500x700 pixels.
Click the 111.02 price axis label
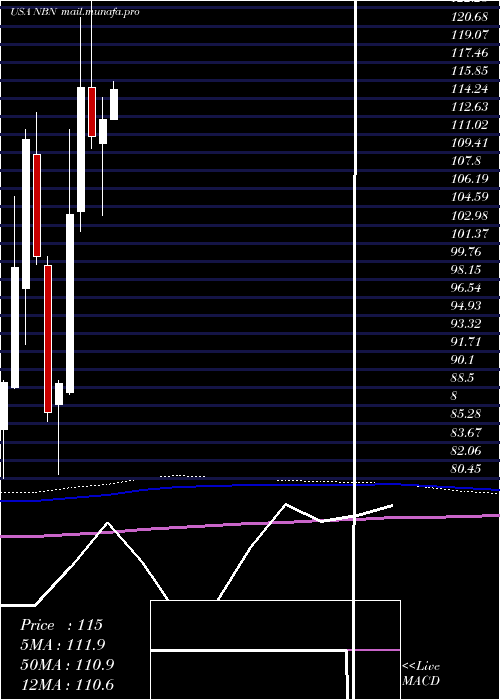[469, 125]
